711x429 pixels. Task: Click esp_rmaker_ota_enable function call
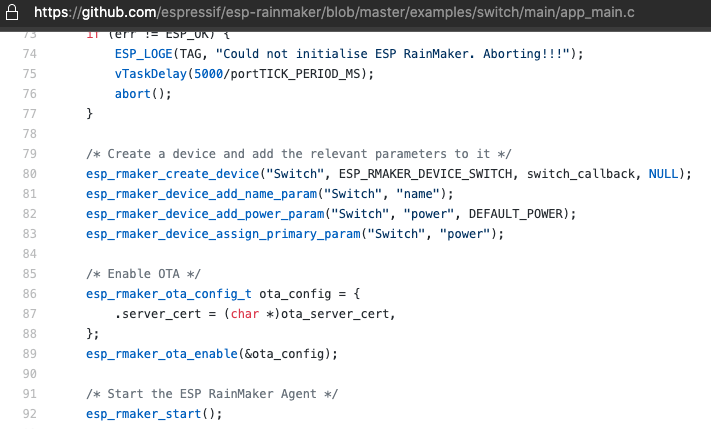[x=162, y=354]
